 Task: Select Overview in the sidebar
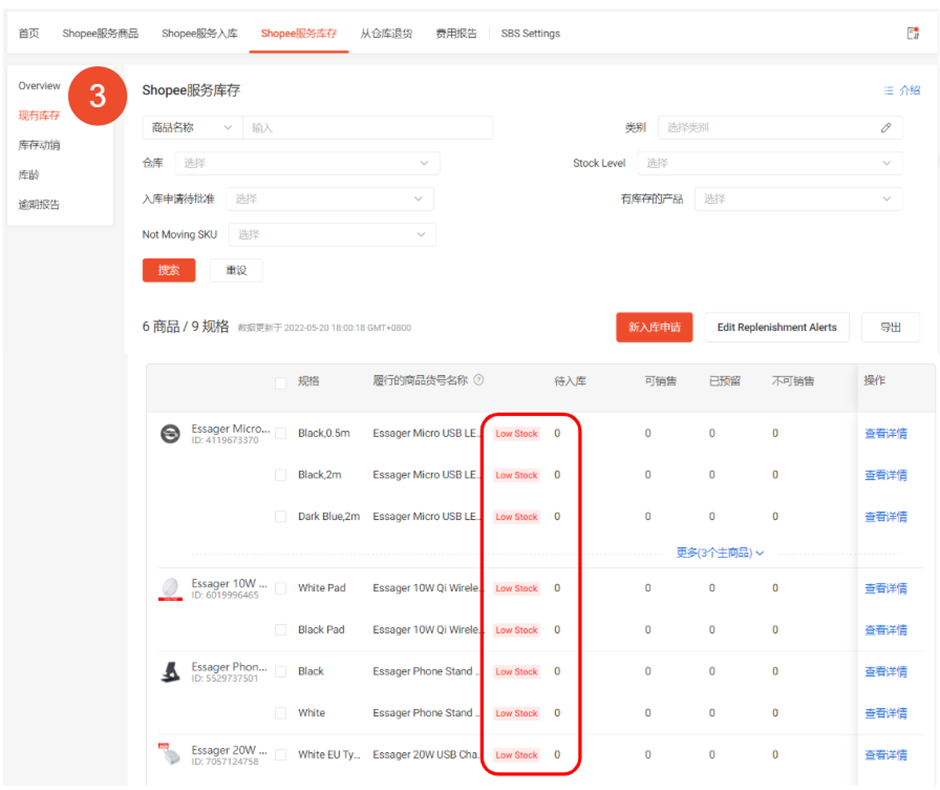click(39, 86)
